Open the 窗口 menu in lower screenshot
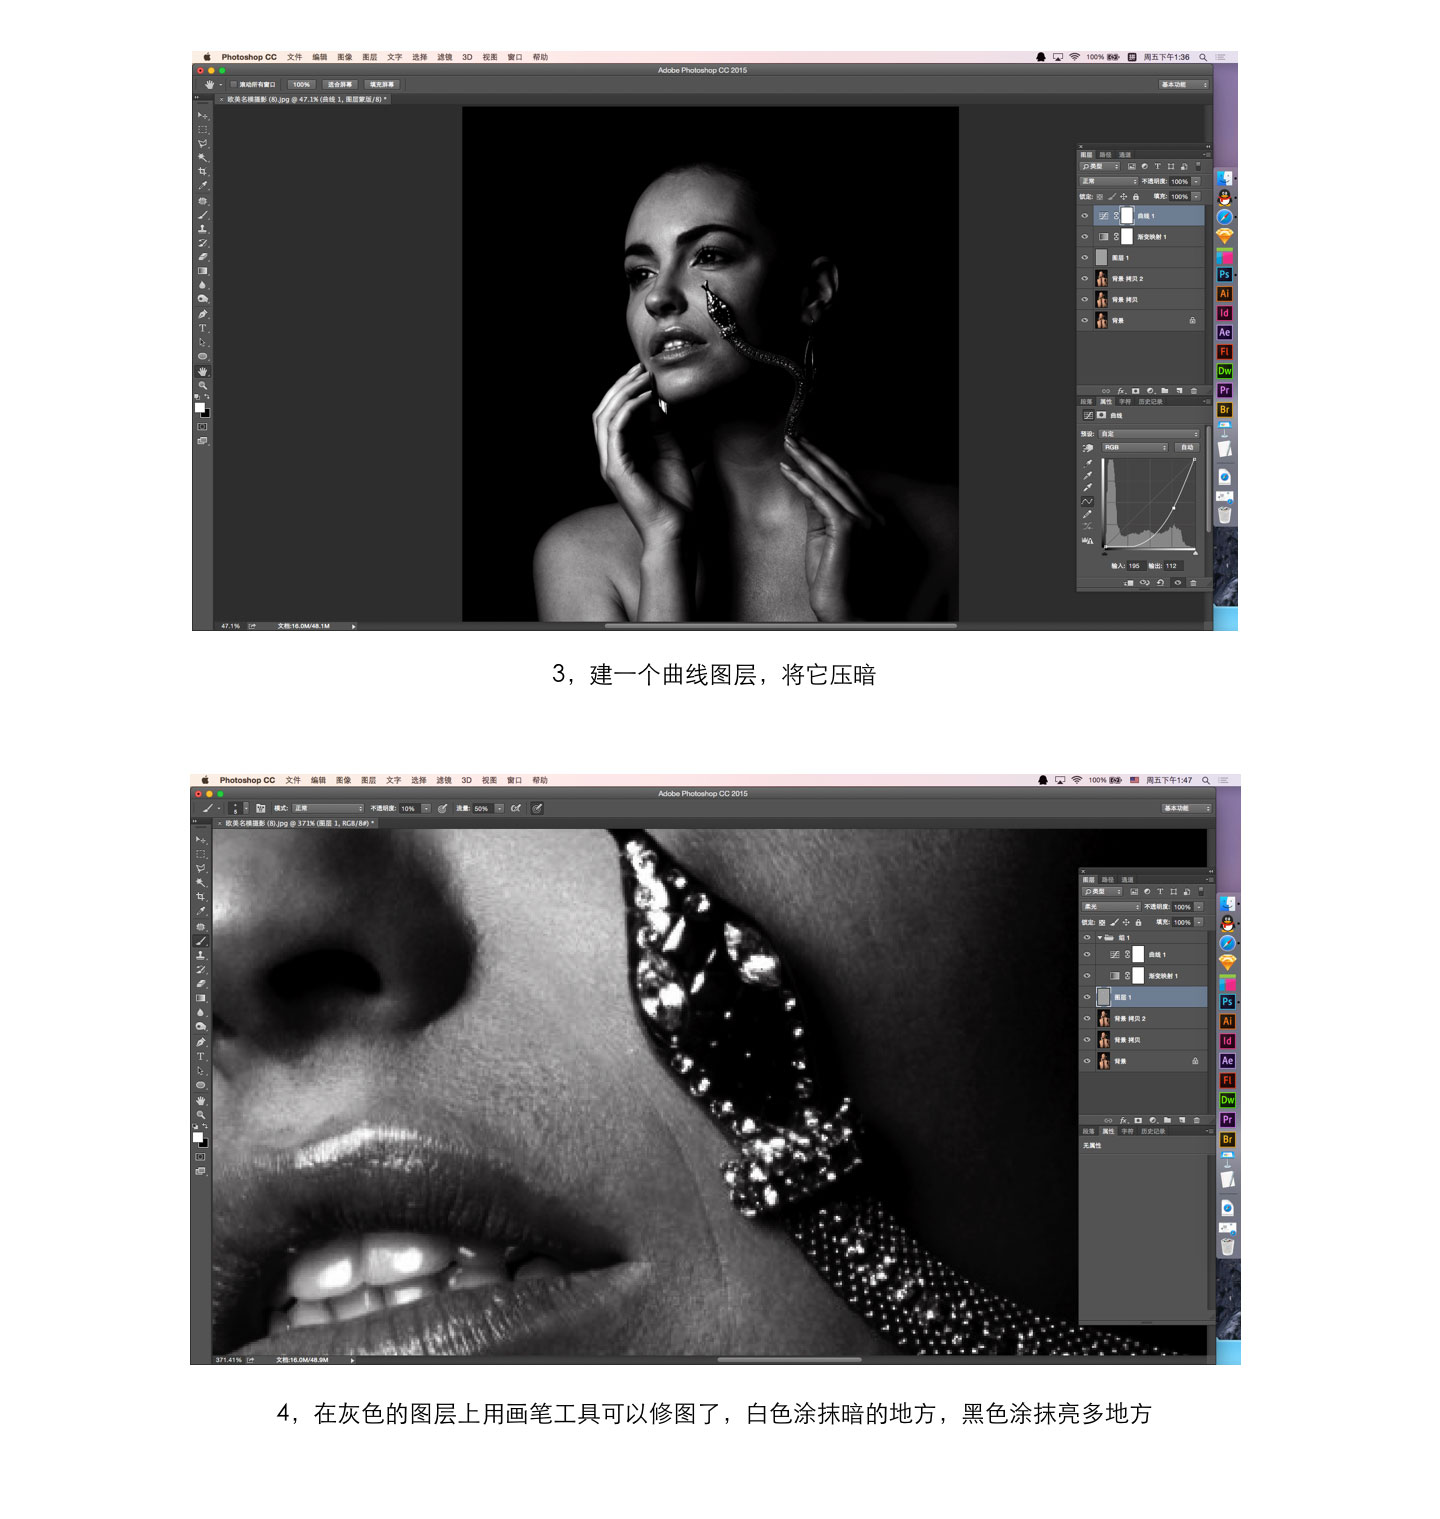The image size is (1440, 1519). (514, 780)
